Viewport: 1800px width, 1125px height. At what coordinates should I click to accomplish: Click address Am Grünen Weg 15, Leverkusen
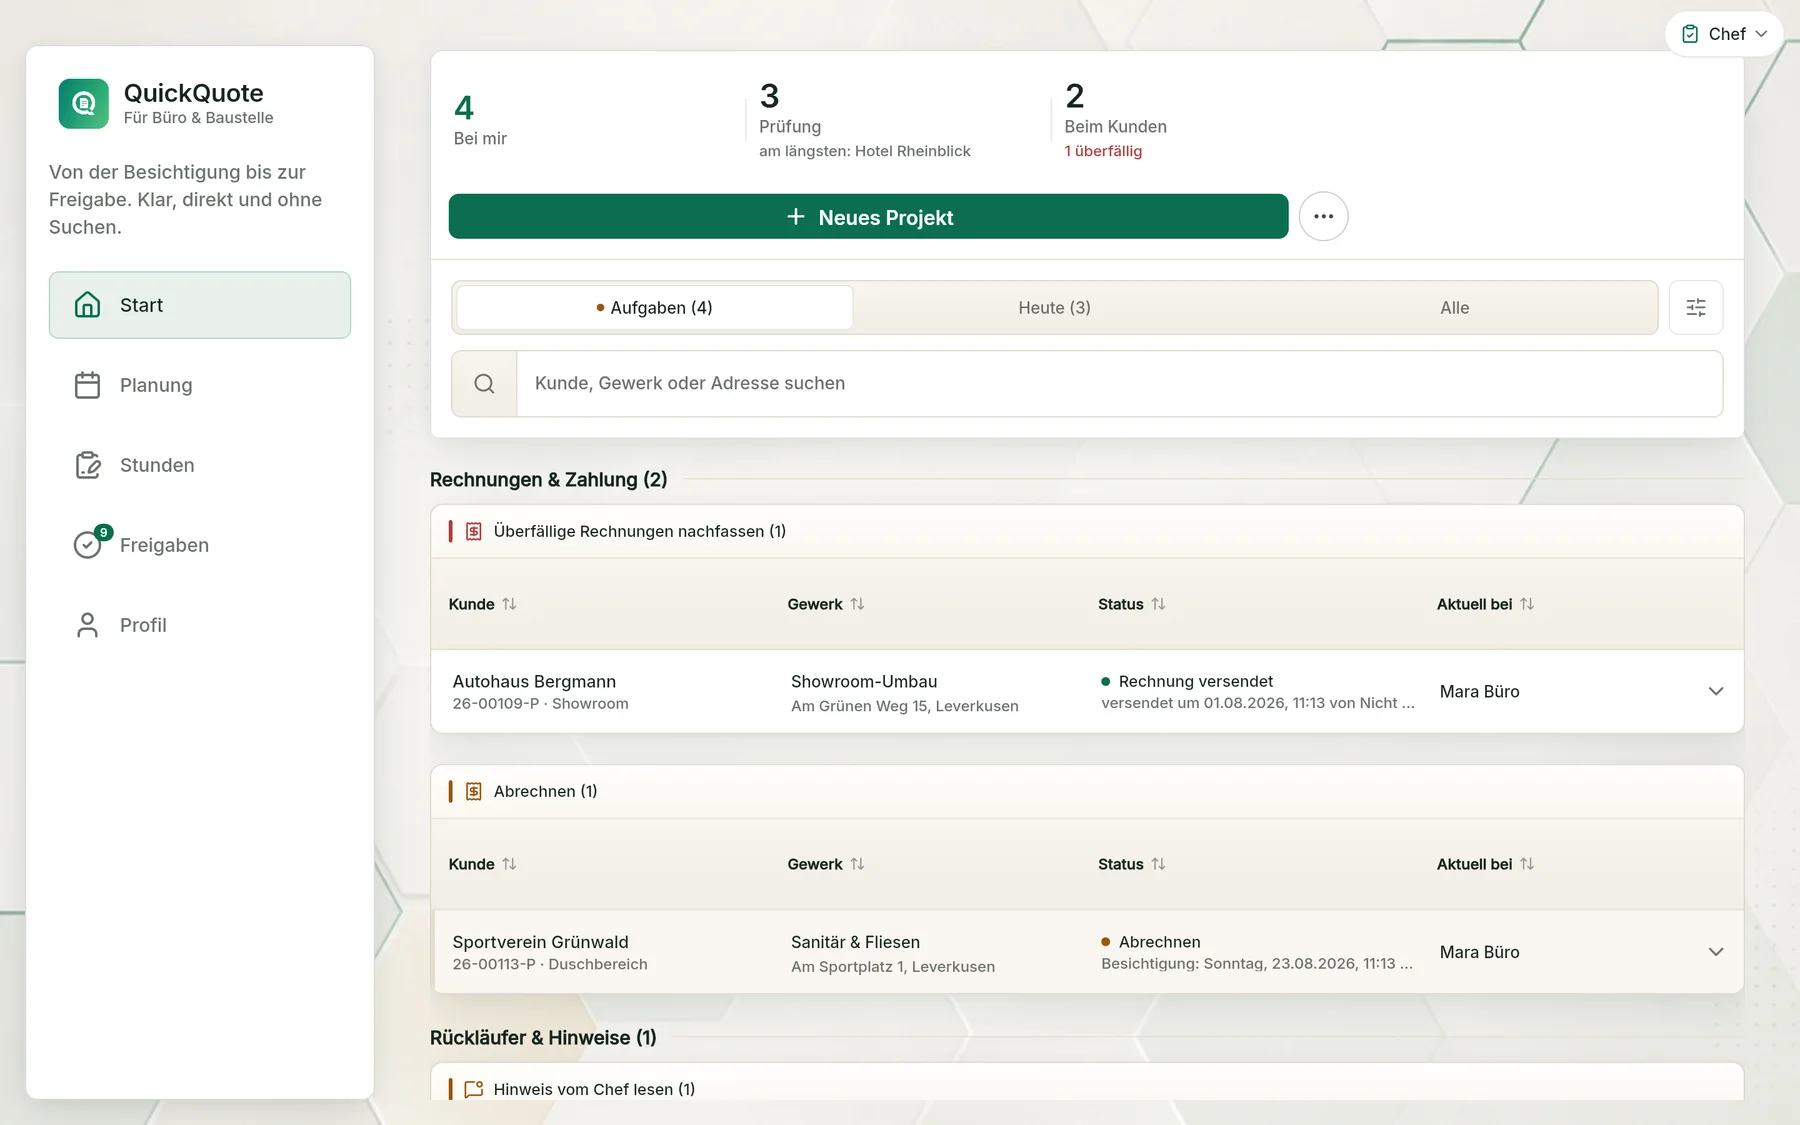(x=904, y=706)
